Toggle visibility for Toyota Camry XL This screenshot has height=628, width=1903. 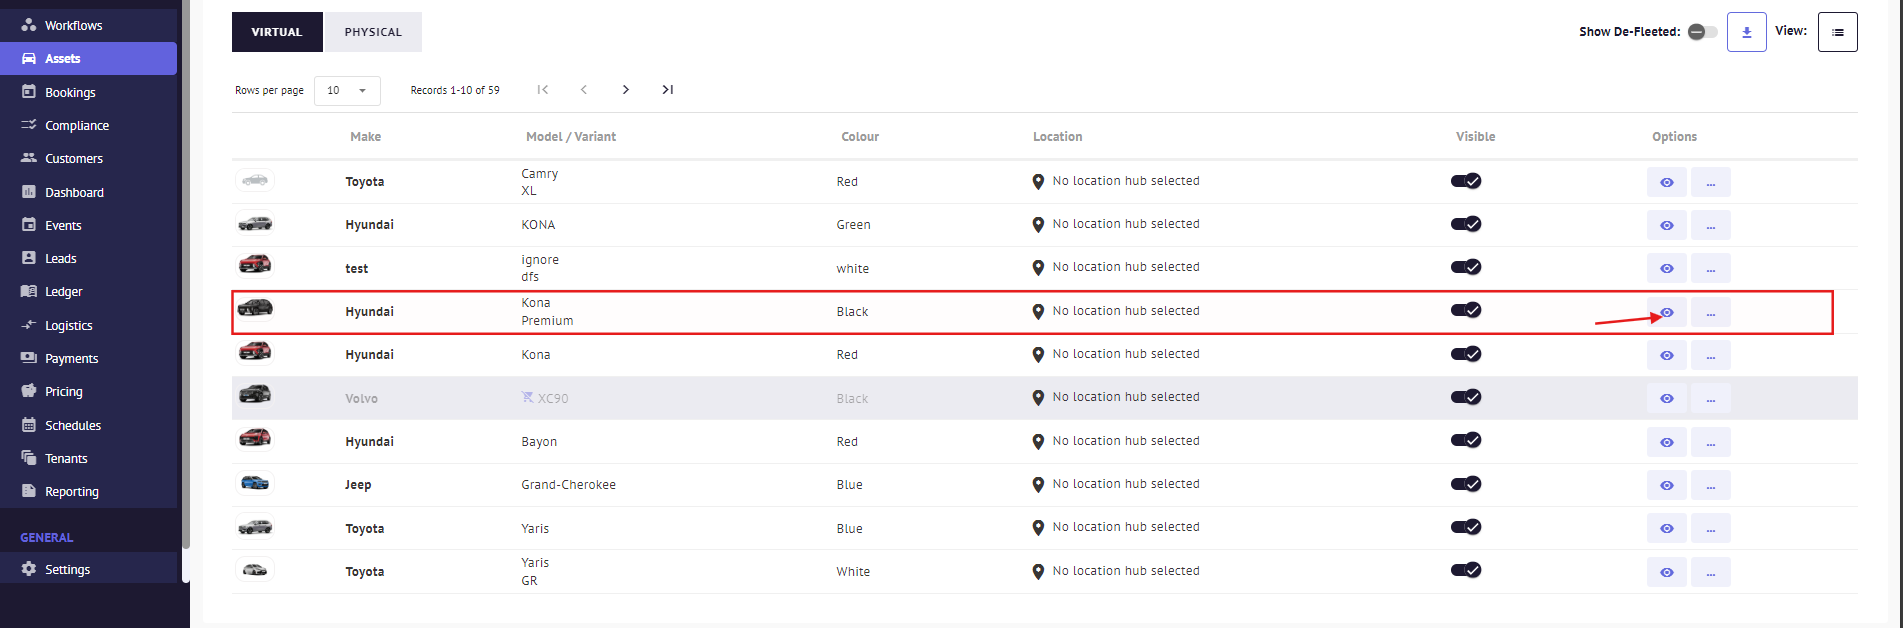pyautogui.click(x=1466, y=181)
